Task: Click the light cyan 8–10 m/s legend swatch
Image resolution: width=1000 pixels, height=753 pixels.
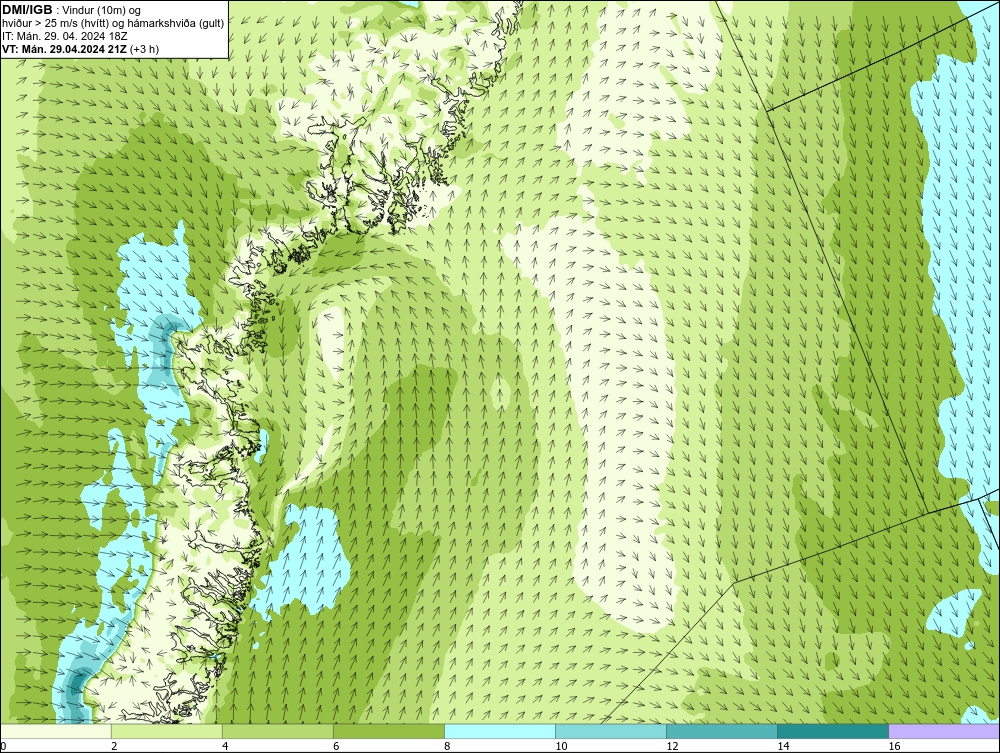Action: [499, 731]
